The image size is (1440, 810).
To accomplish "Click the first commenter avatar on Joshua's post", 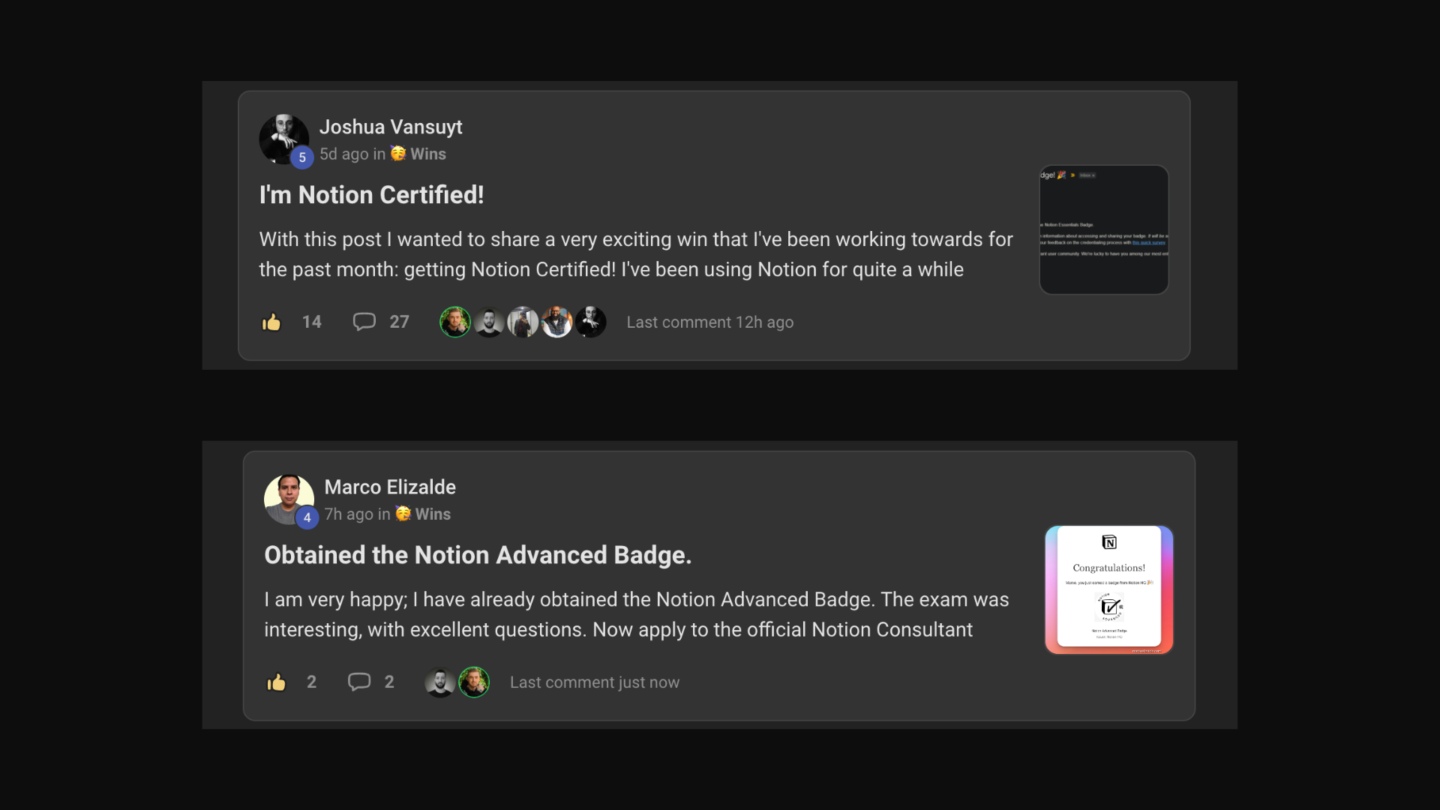I will [x=455, y=322].
